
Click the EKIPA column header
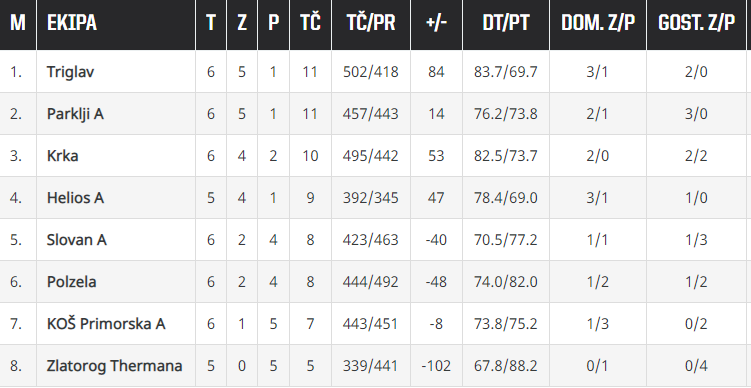(x=72, y=23)
